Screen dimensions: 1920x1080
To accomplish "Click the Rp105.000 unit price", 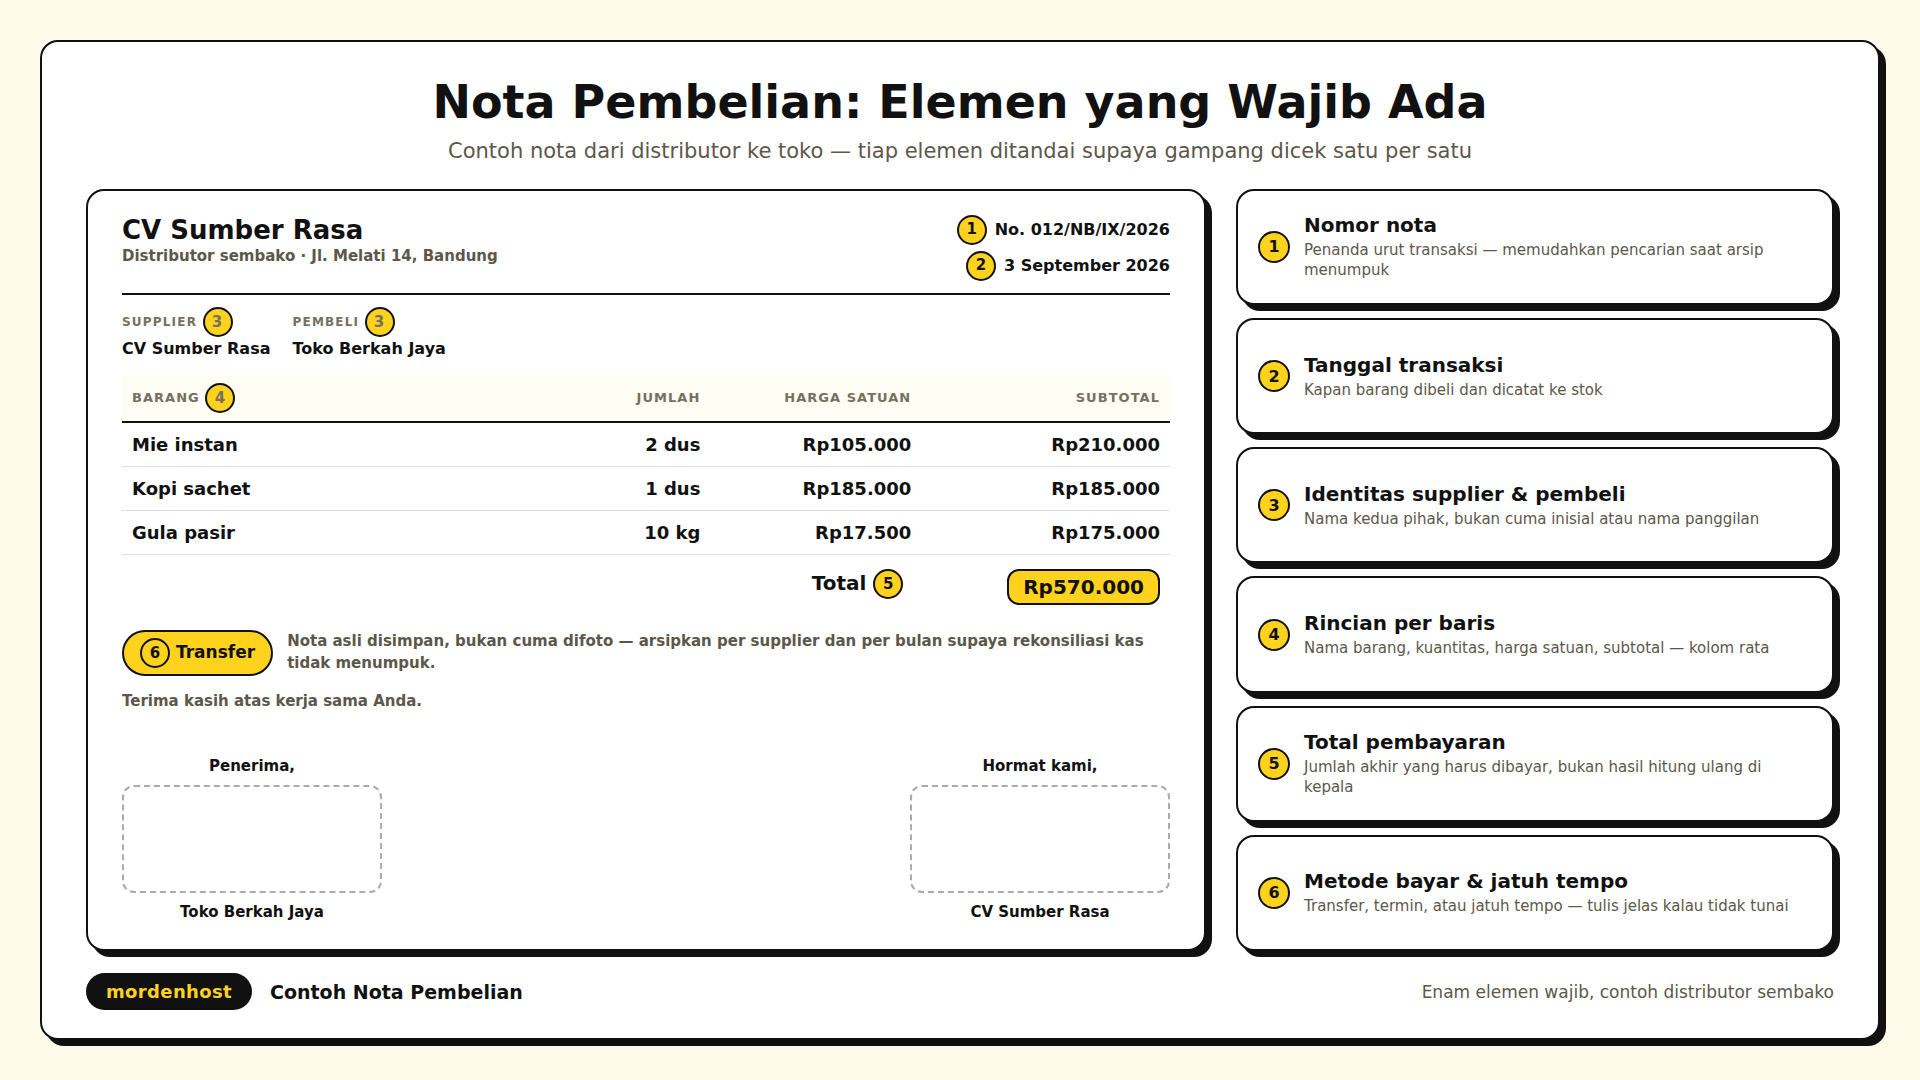I will 857,445.
